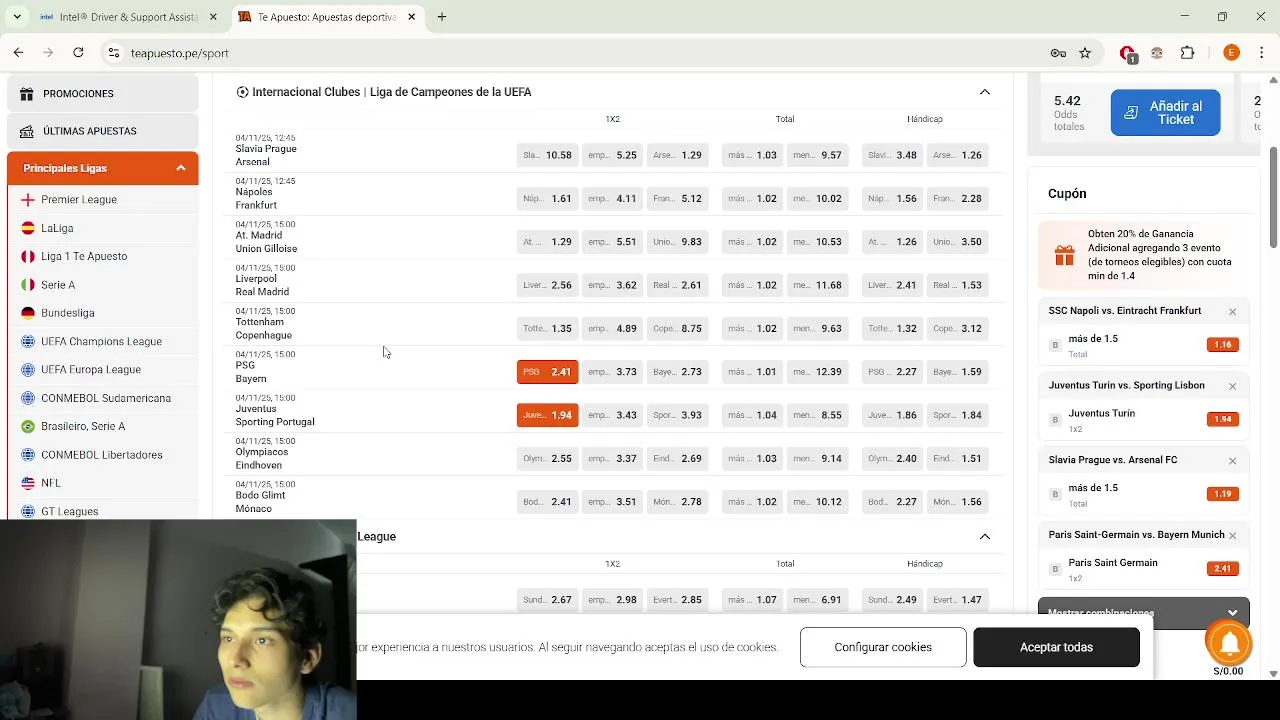
Task: Click Aceptar todas cookies button
Action: coord(1056,647)
